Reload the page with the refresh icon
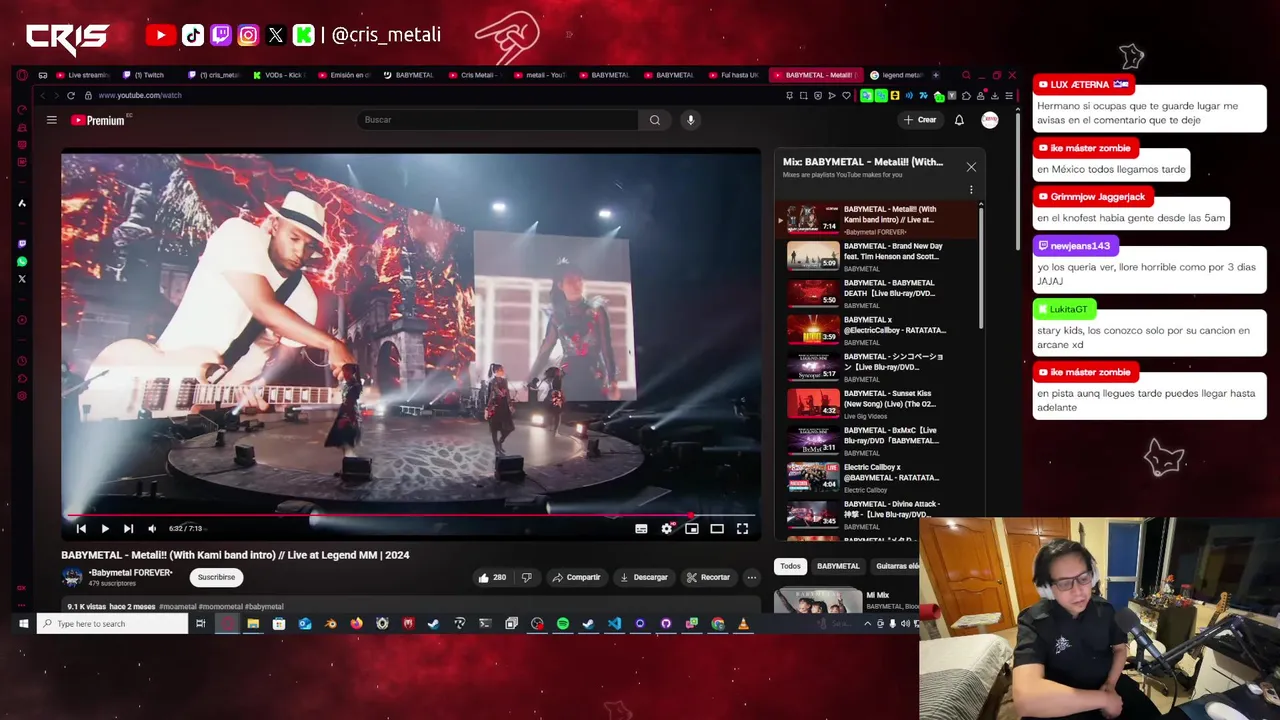Viewport: 1280px width, 720px height. [x=71, y=95]
